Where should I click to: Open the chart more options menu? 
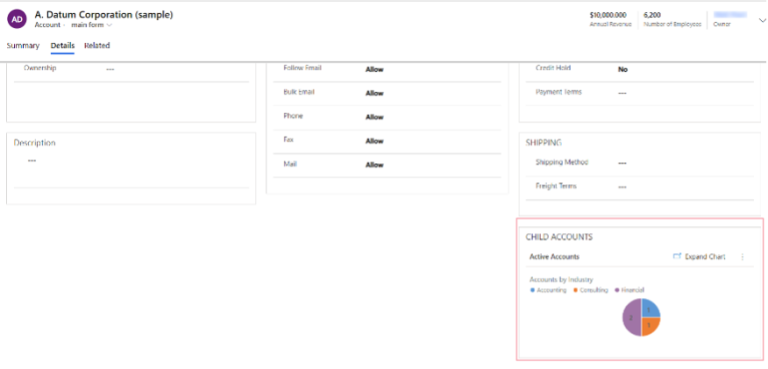[743, 257]
